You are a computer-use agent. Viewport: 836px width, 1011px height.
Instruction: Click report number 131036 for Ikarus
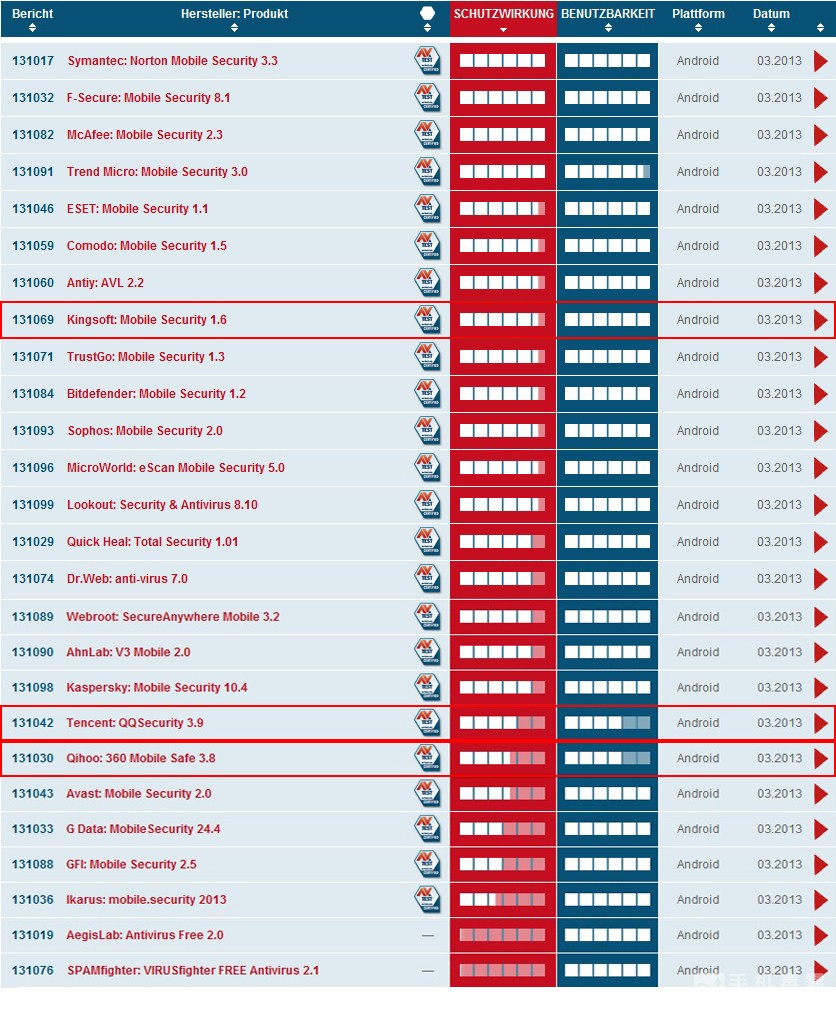point(33,899)
